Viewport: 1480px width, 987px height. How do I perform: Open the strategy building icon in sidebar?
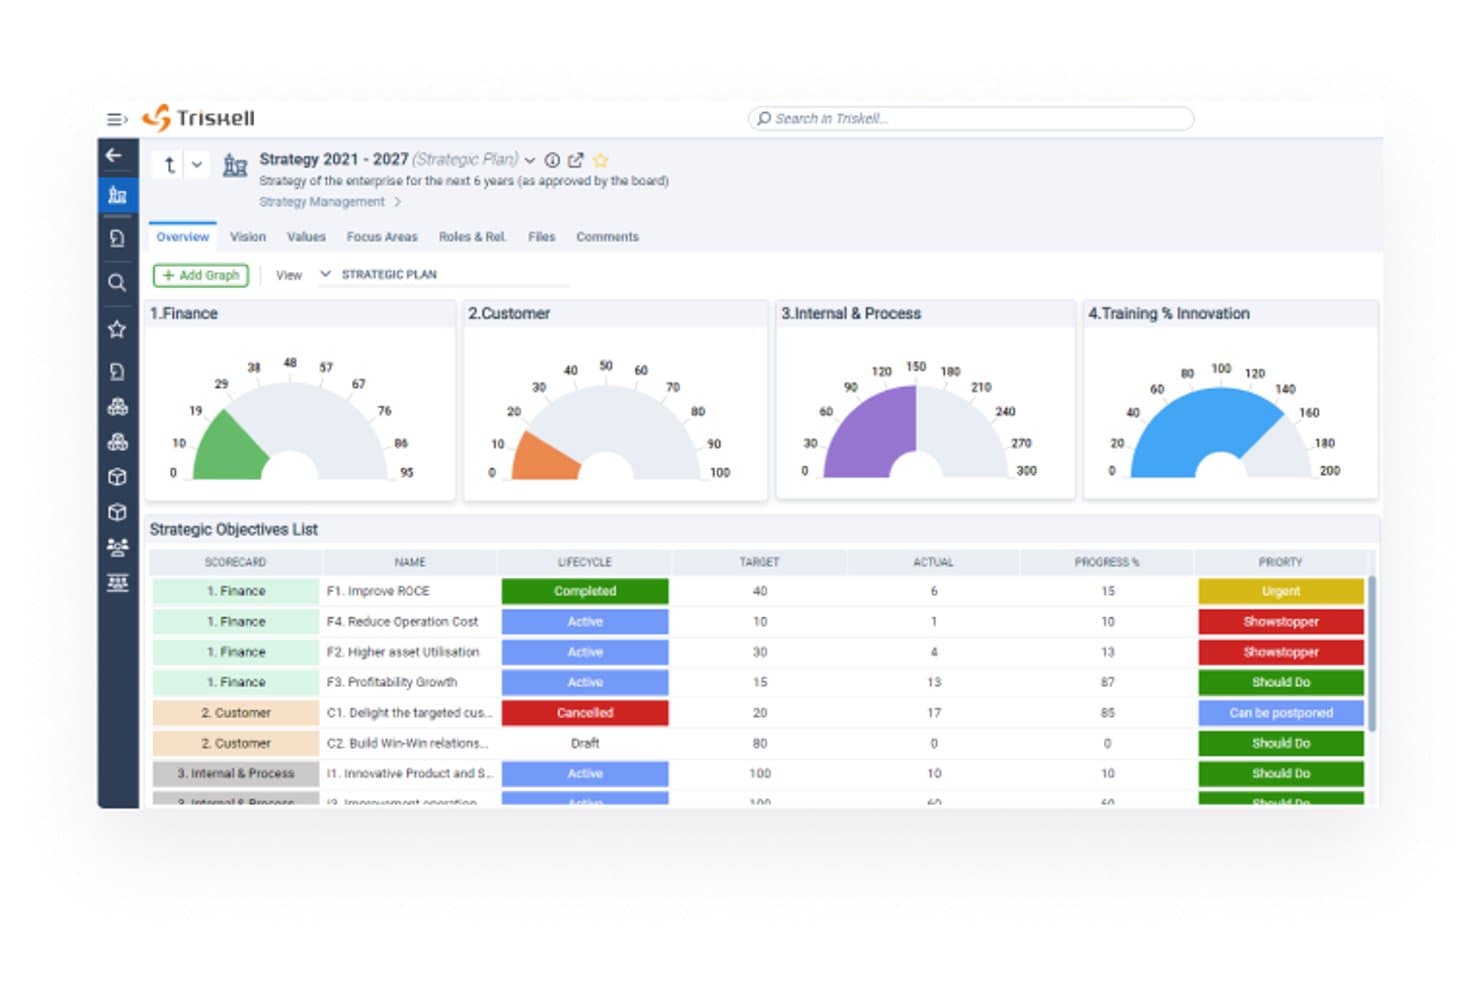tap(117, 195)
